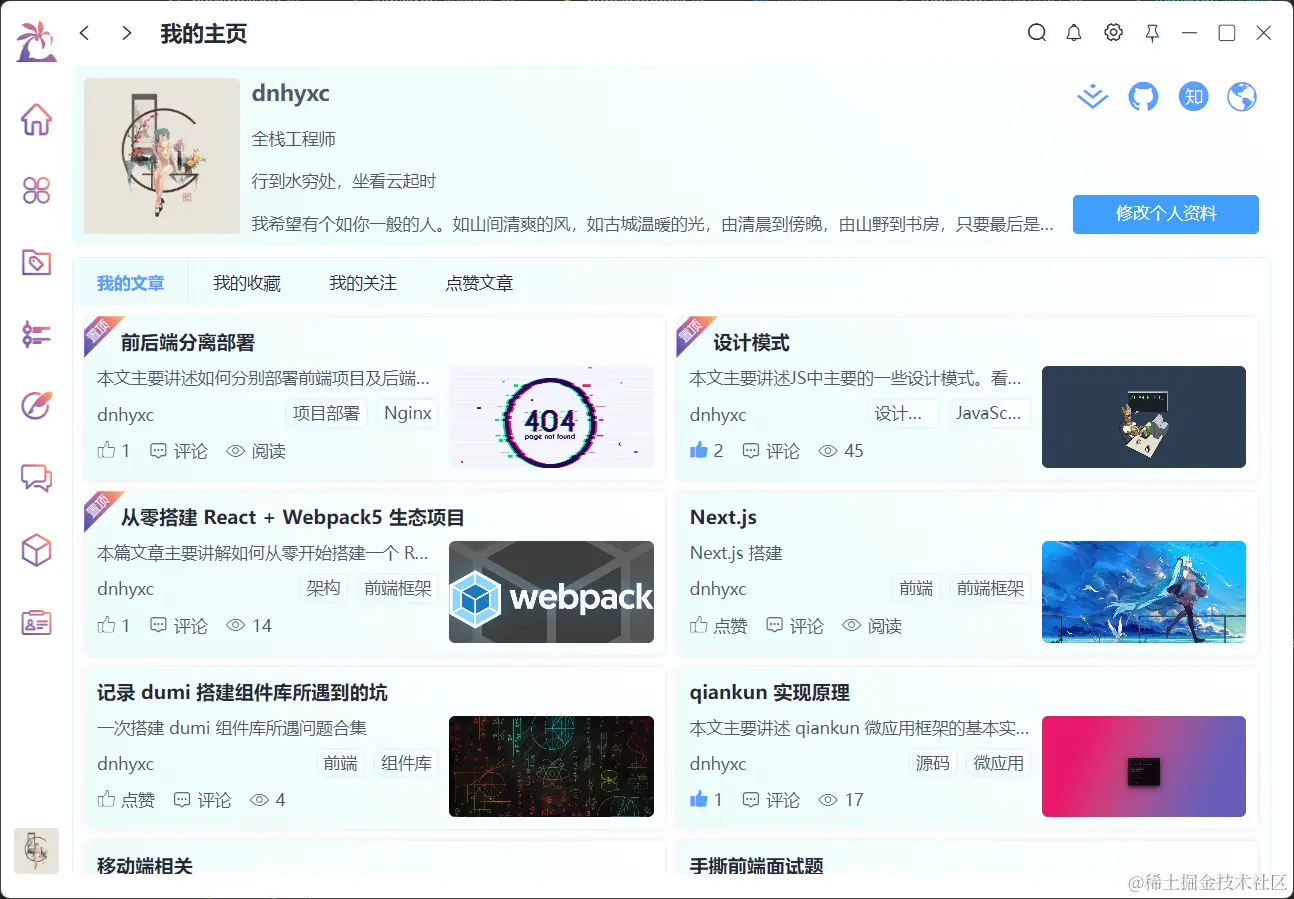Open comments on qiankun 实现原理 article
This screenshot has width=1294, height=899.
point(771,800)
